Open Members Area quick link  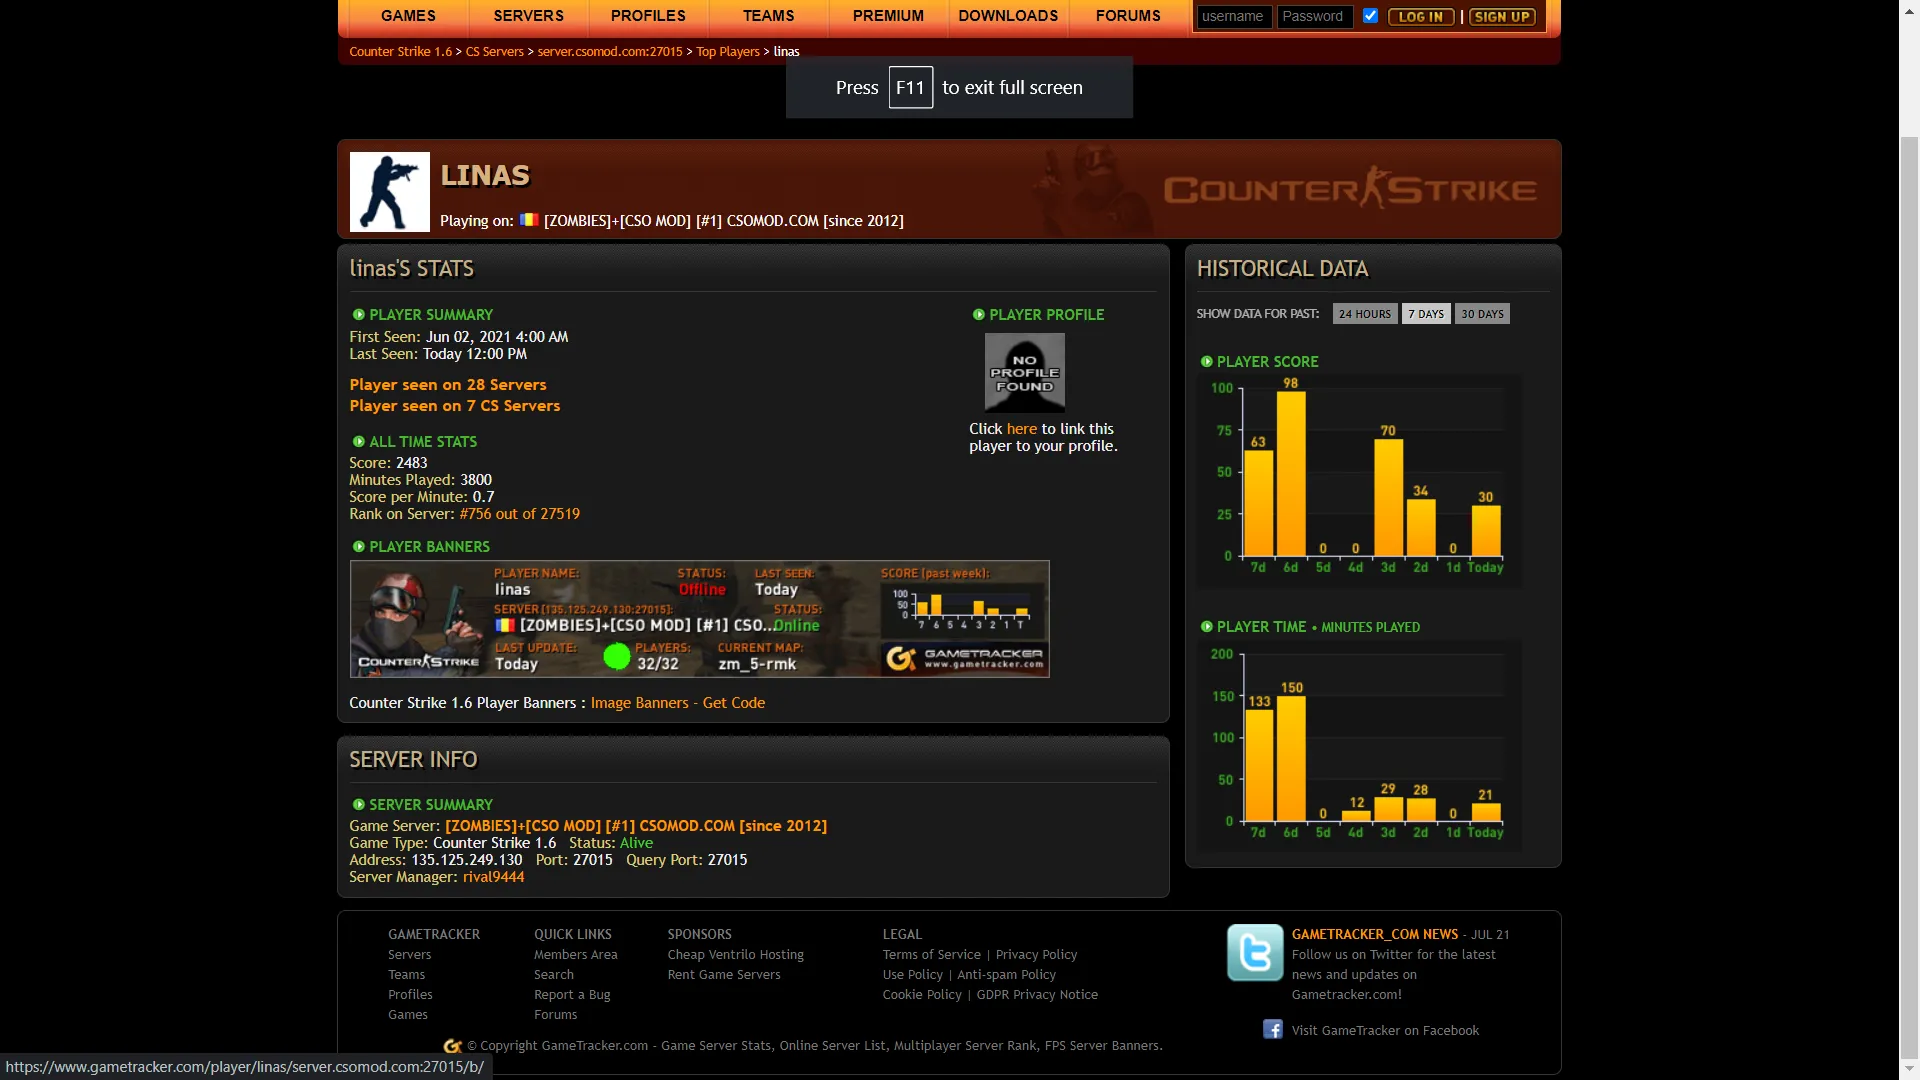(576, 955)
